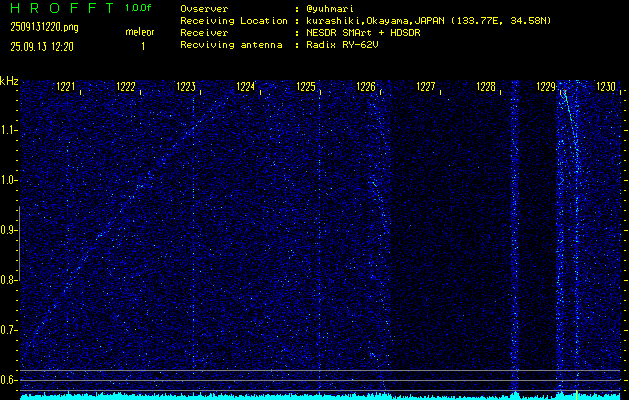629x400 pixels.
Task: Select the 1230 time marker
Action: pyautogui.click(x=606, y=87)
